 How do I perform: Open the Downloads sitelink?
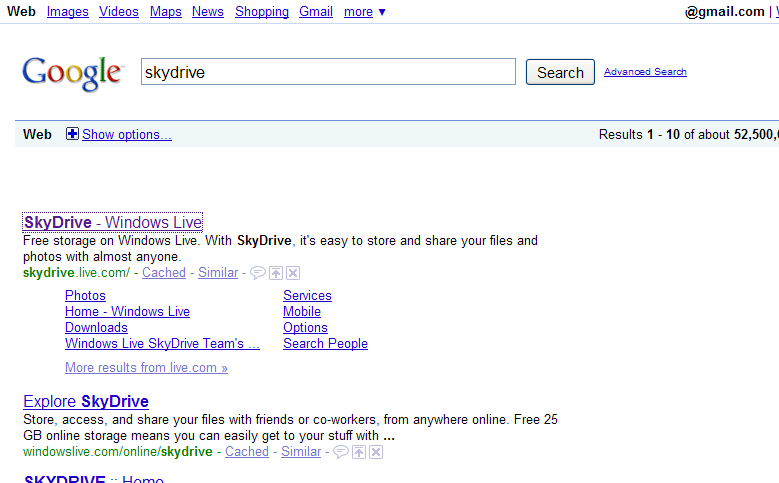pos(96,327)
